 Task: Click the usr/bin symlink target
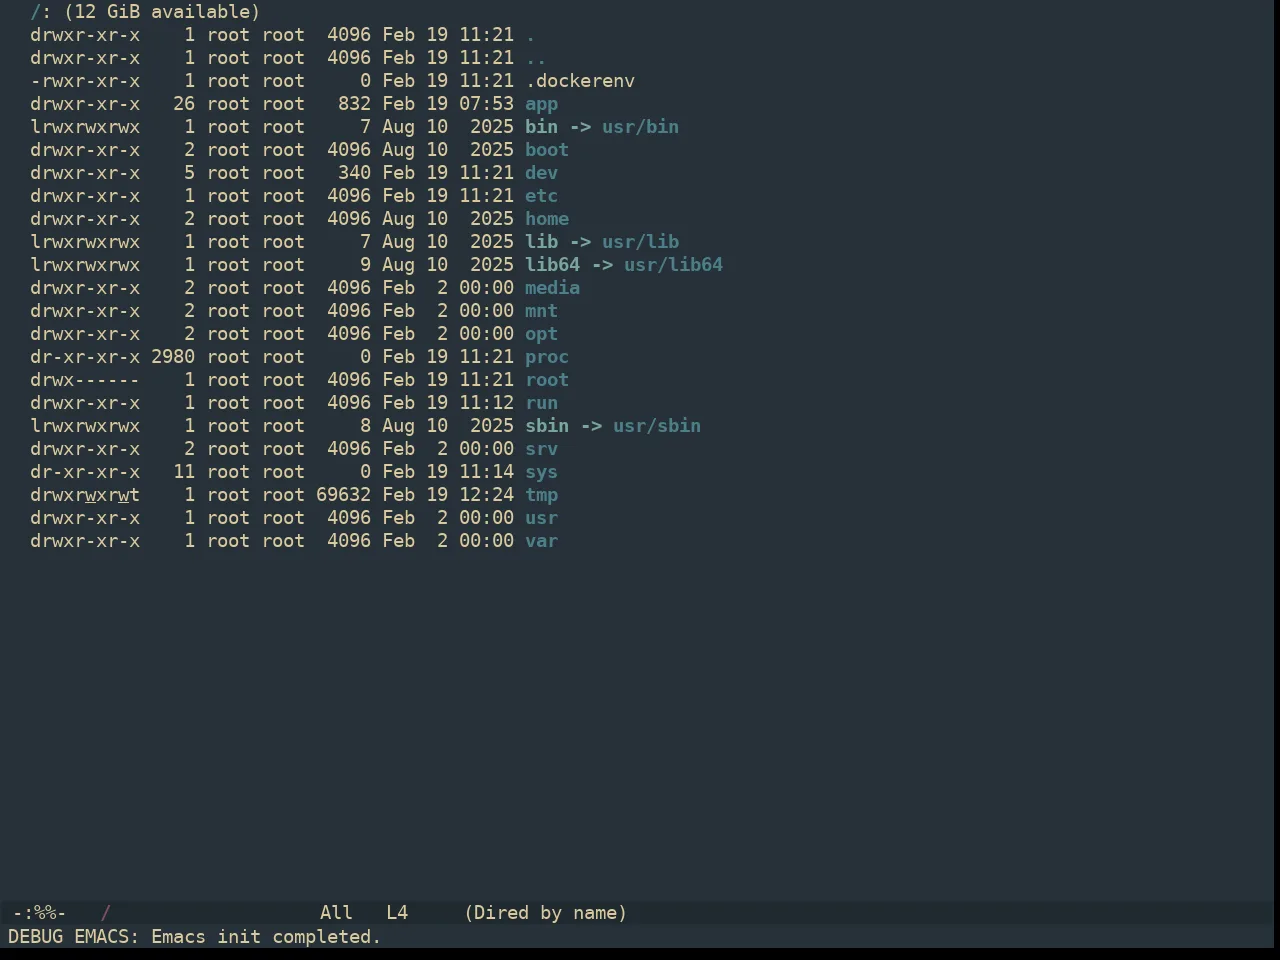point(640,127)
